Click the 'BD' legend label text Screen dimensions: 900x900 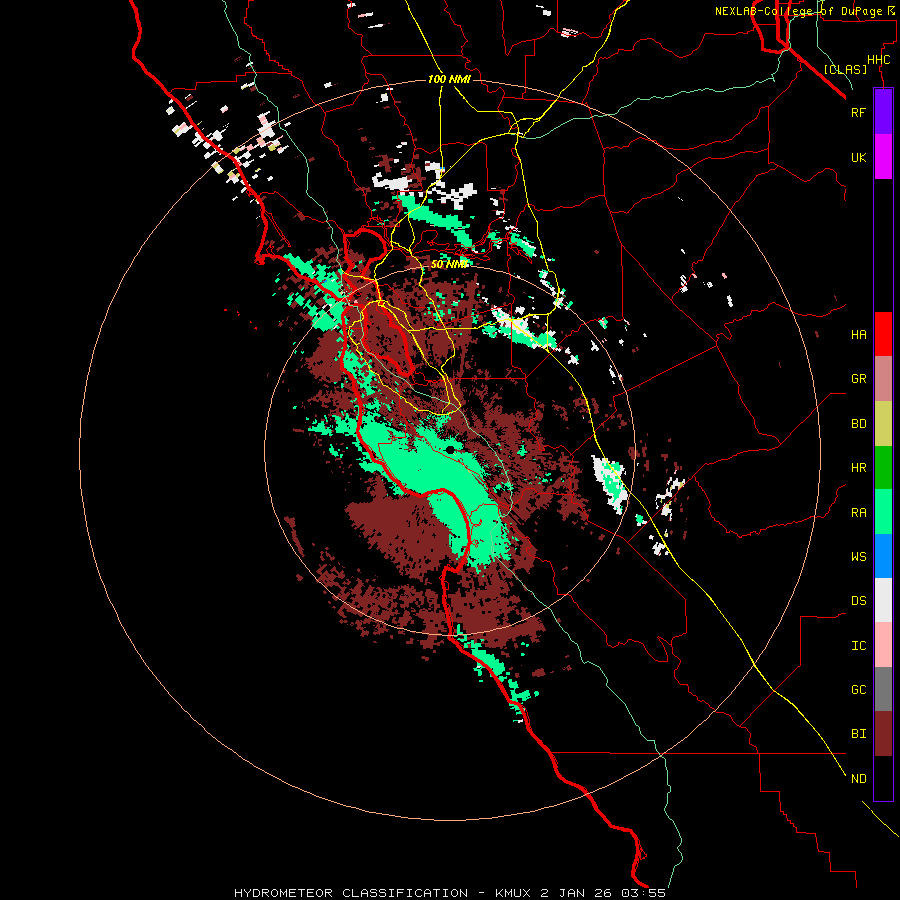(x=858, y=424)
